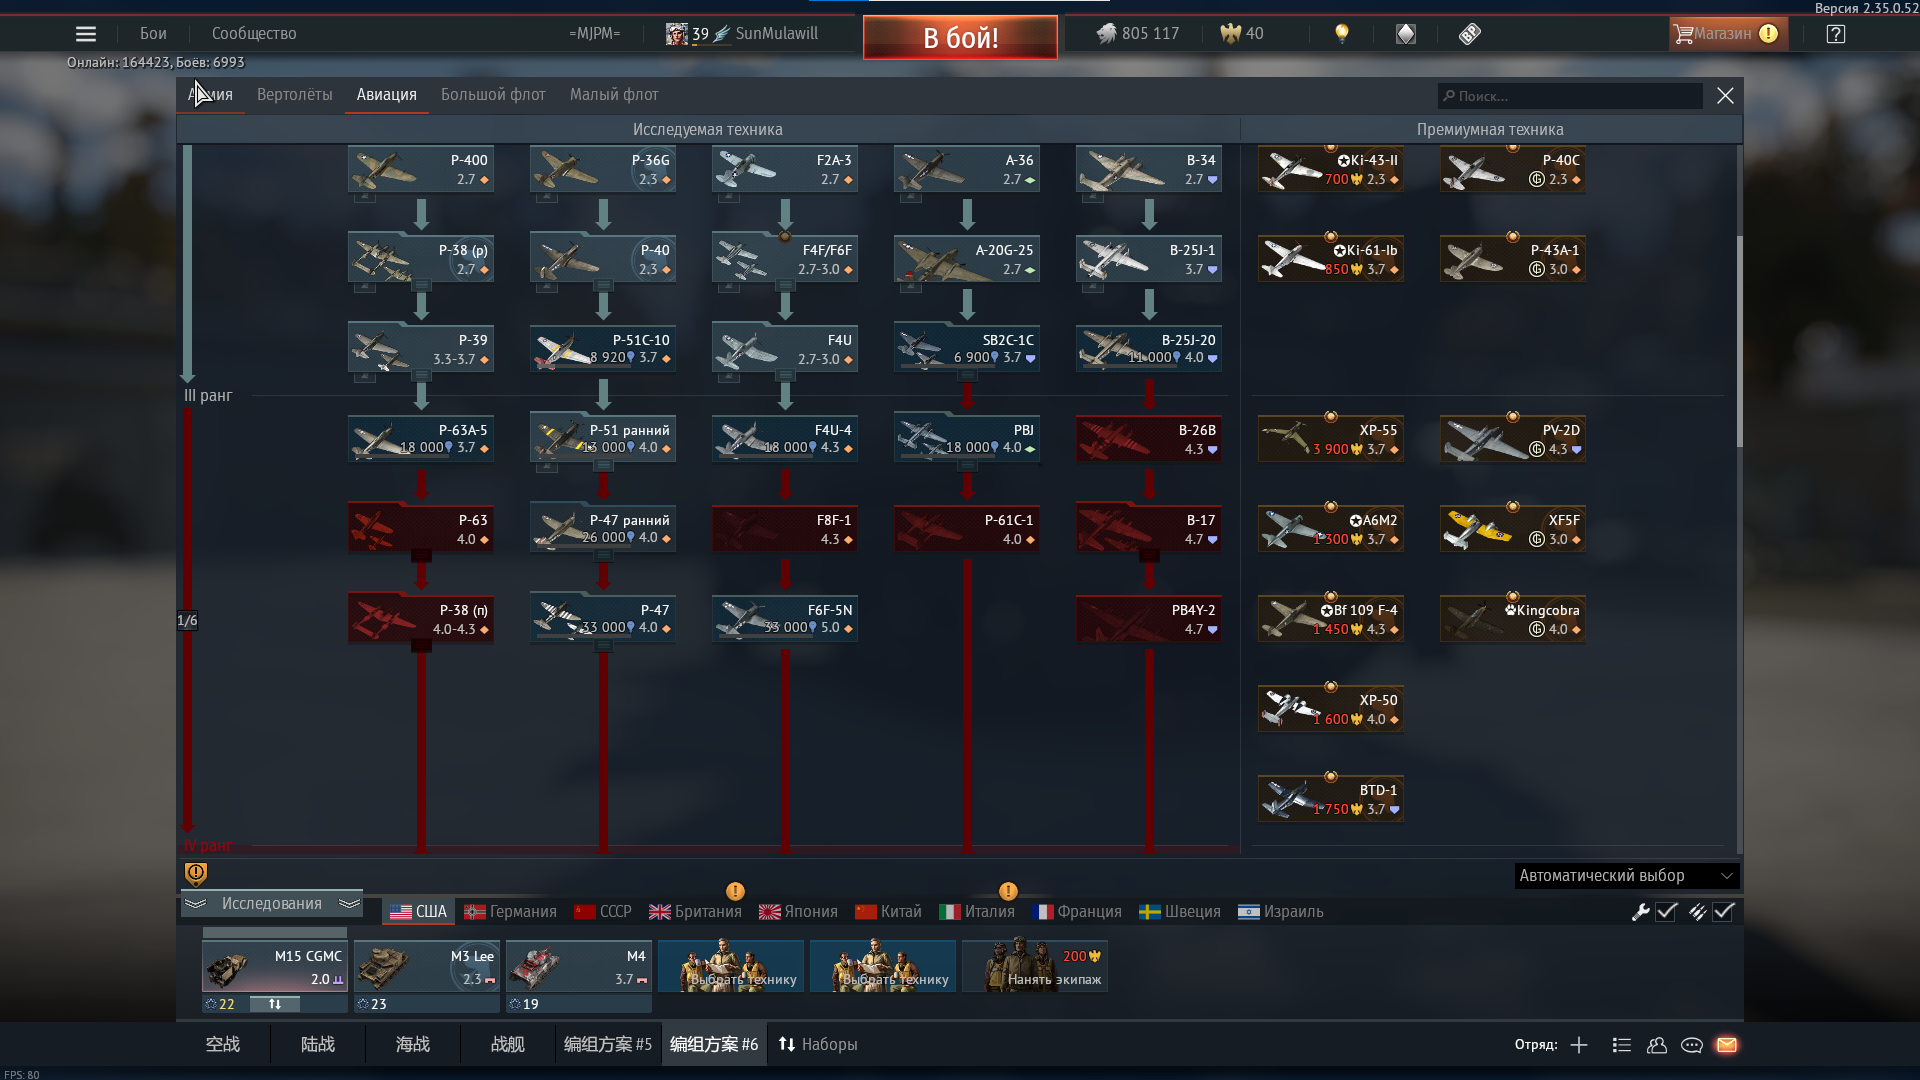Screen dimensions: 1920x1080
Task: Open the orange mail envelope
Action: (1727, 1045)
